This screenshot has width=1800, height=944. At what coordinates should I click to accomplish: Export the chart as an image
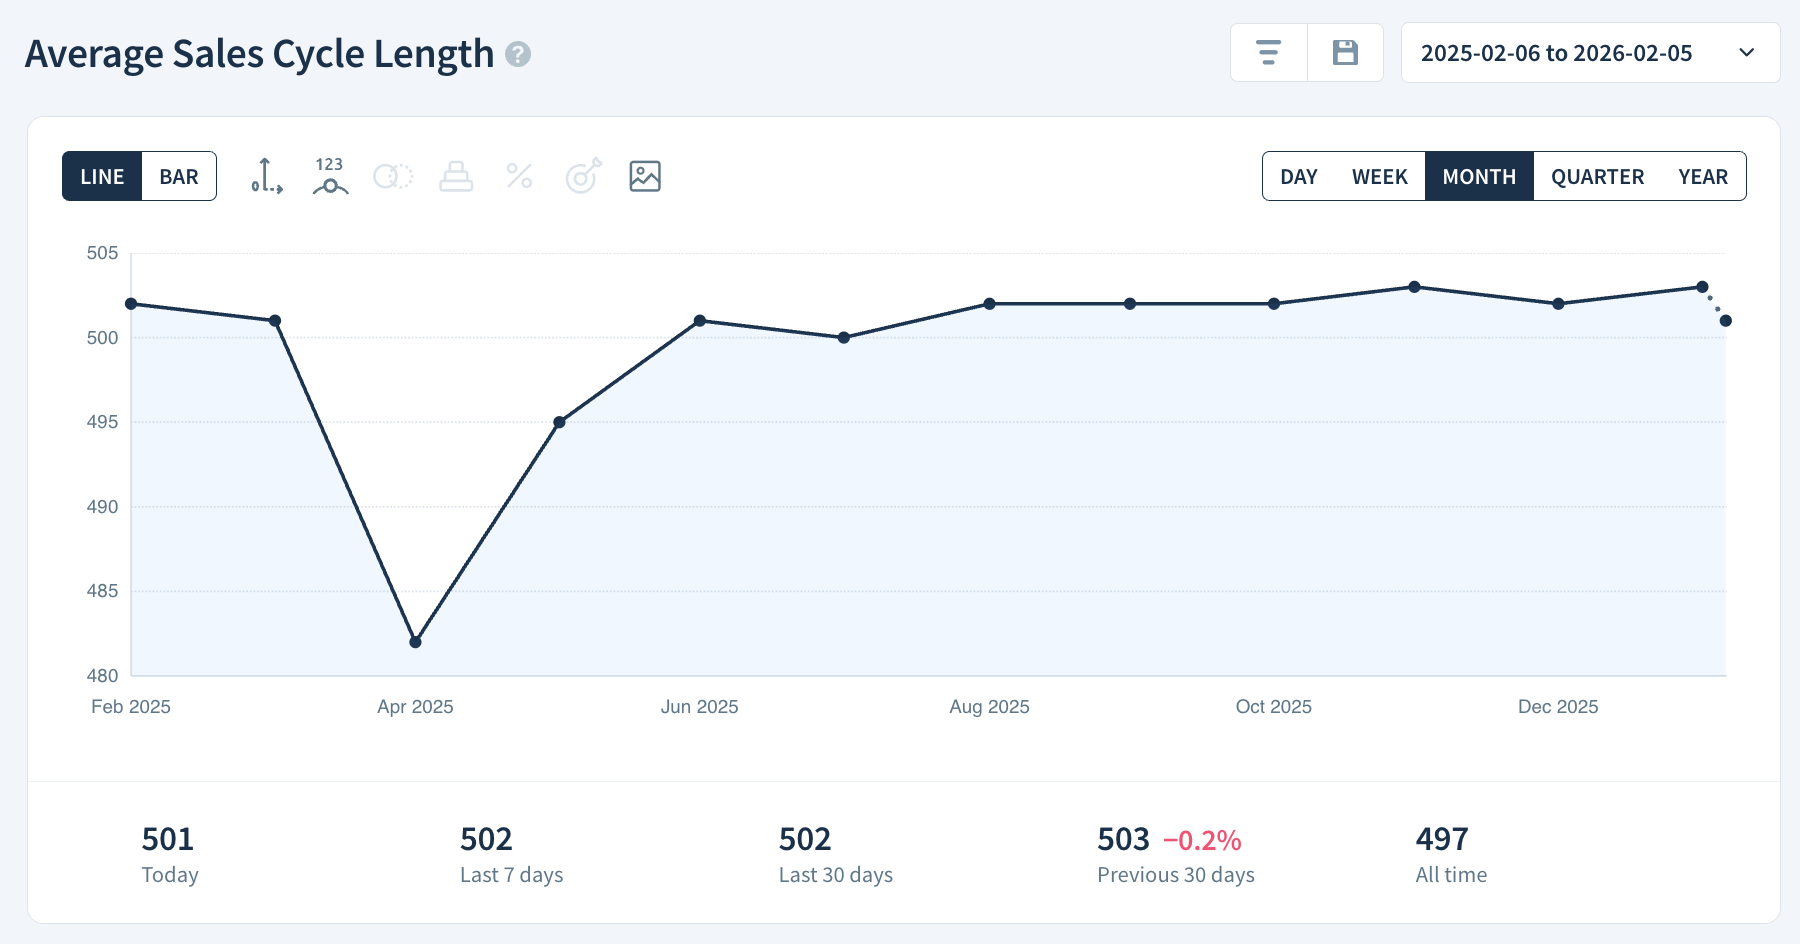pyautogui.click(x=645, y=176)
